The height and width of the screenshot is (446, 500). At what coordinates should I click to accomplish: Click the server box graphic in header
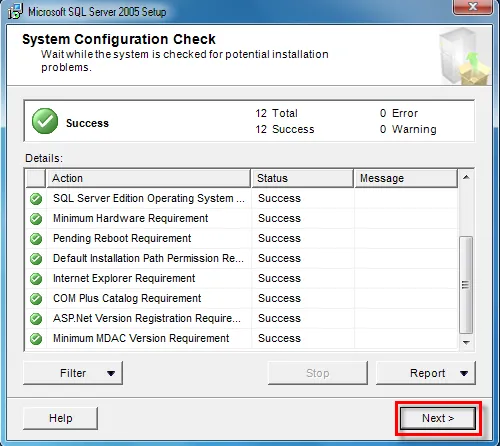coord(465,56)
